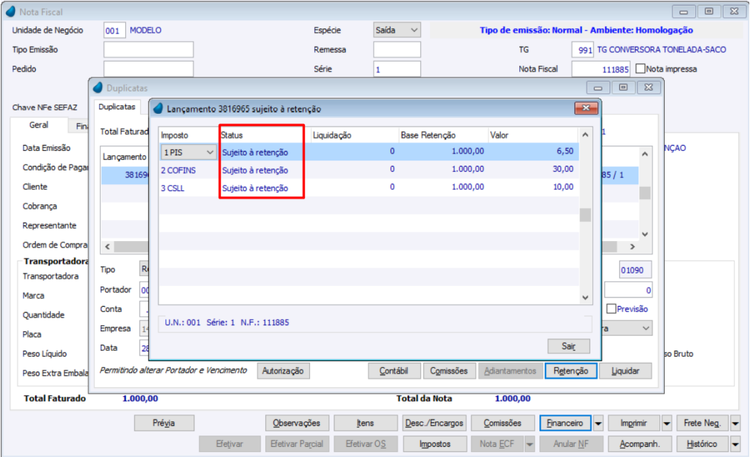
Task: Click the retention grid scroll-down arrow
Action: (585, 297)
